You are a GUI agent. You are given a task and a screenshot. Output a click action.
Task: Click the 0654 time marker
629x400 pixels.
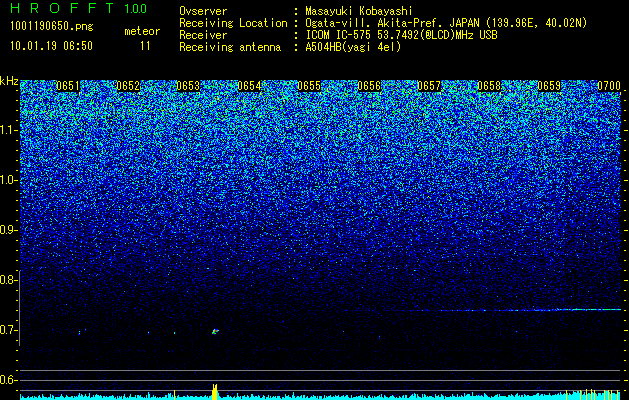249,86
